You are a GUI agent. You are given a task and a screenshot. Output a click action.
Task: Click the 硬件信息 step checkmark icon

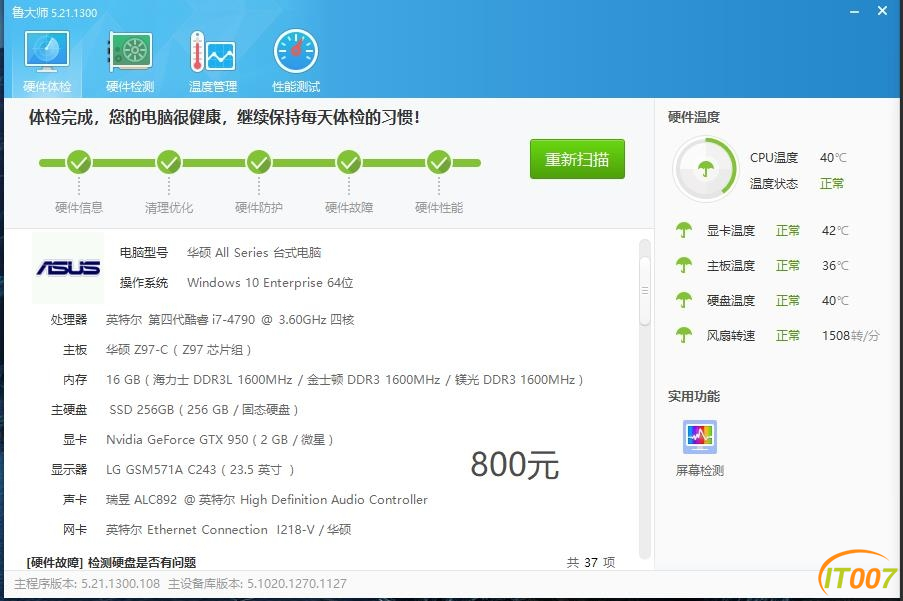click(x=79, y=163)
